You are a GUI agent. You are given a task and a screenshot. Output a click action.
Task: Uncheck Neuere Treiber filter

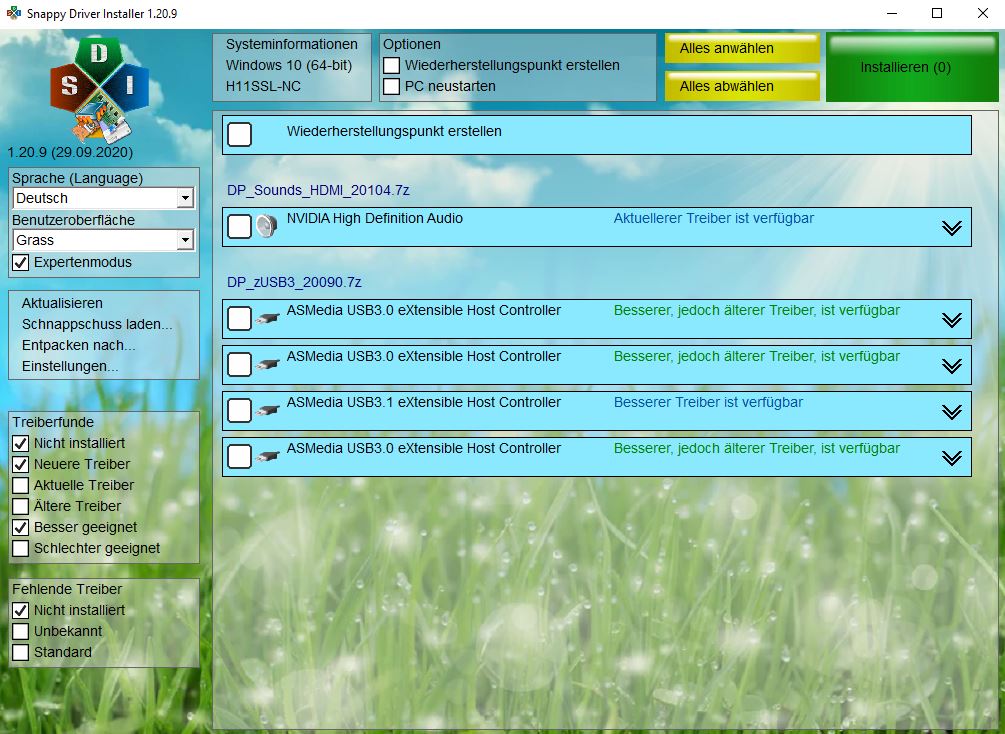point(21,464)
